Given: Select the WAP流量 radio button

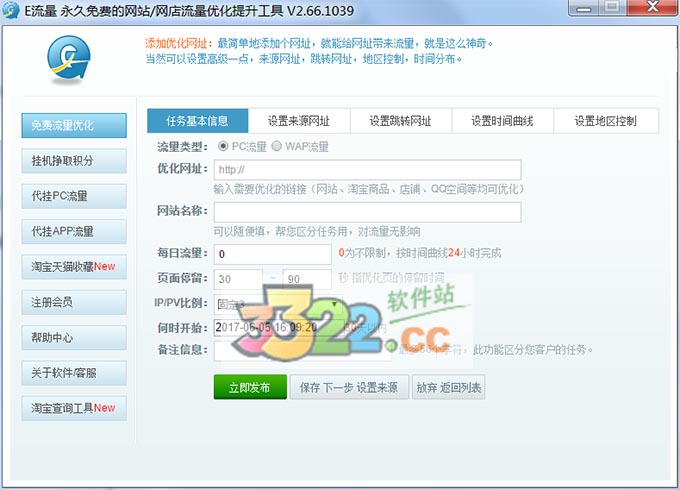Looking at the screenshot, I should click(x=276, y=146).
